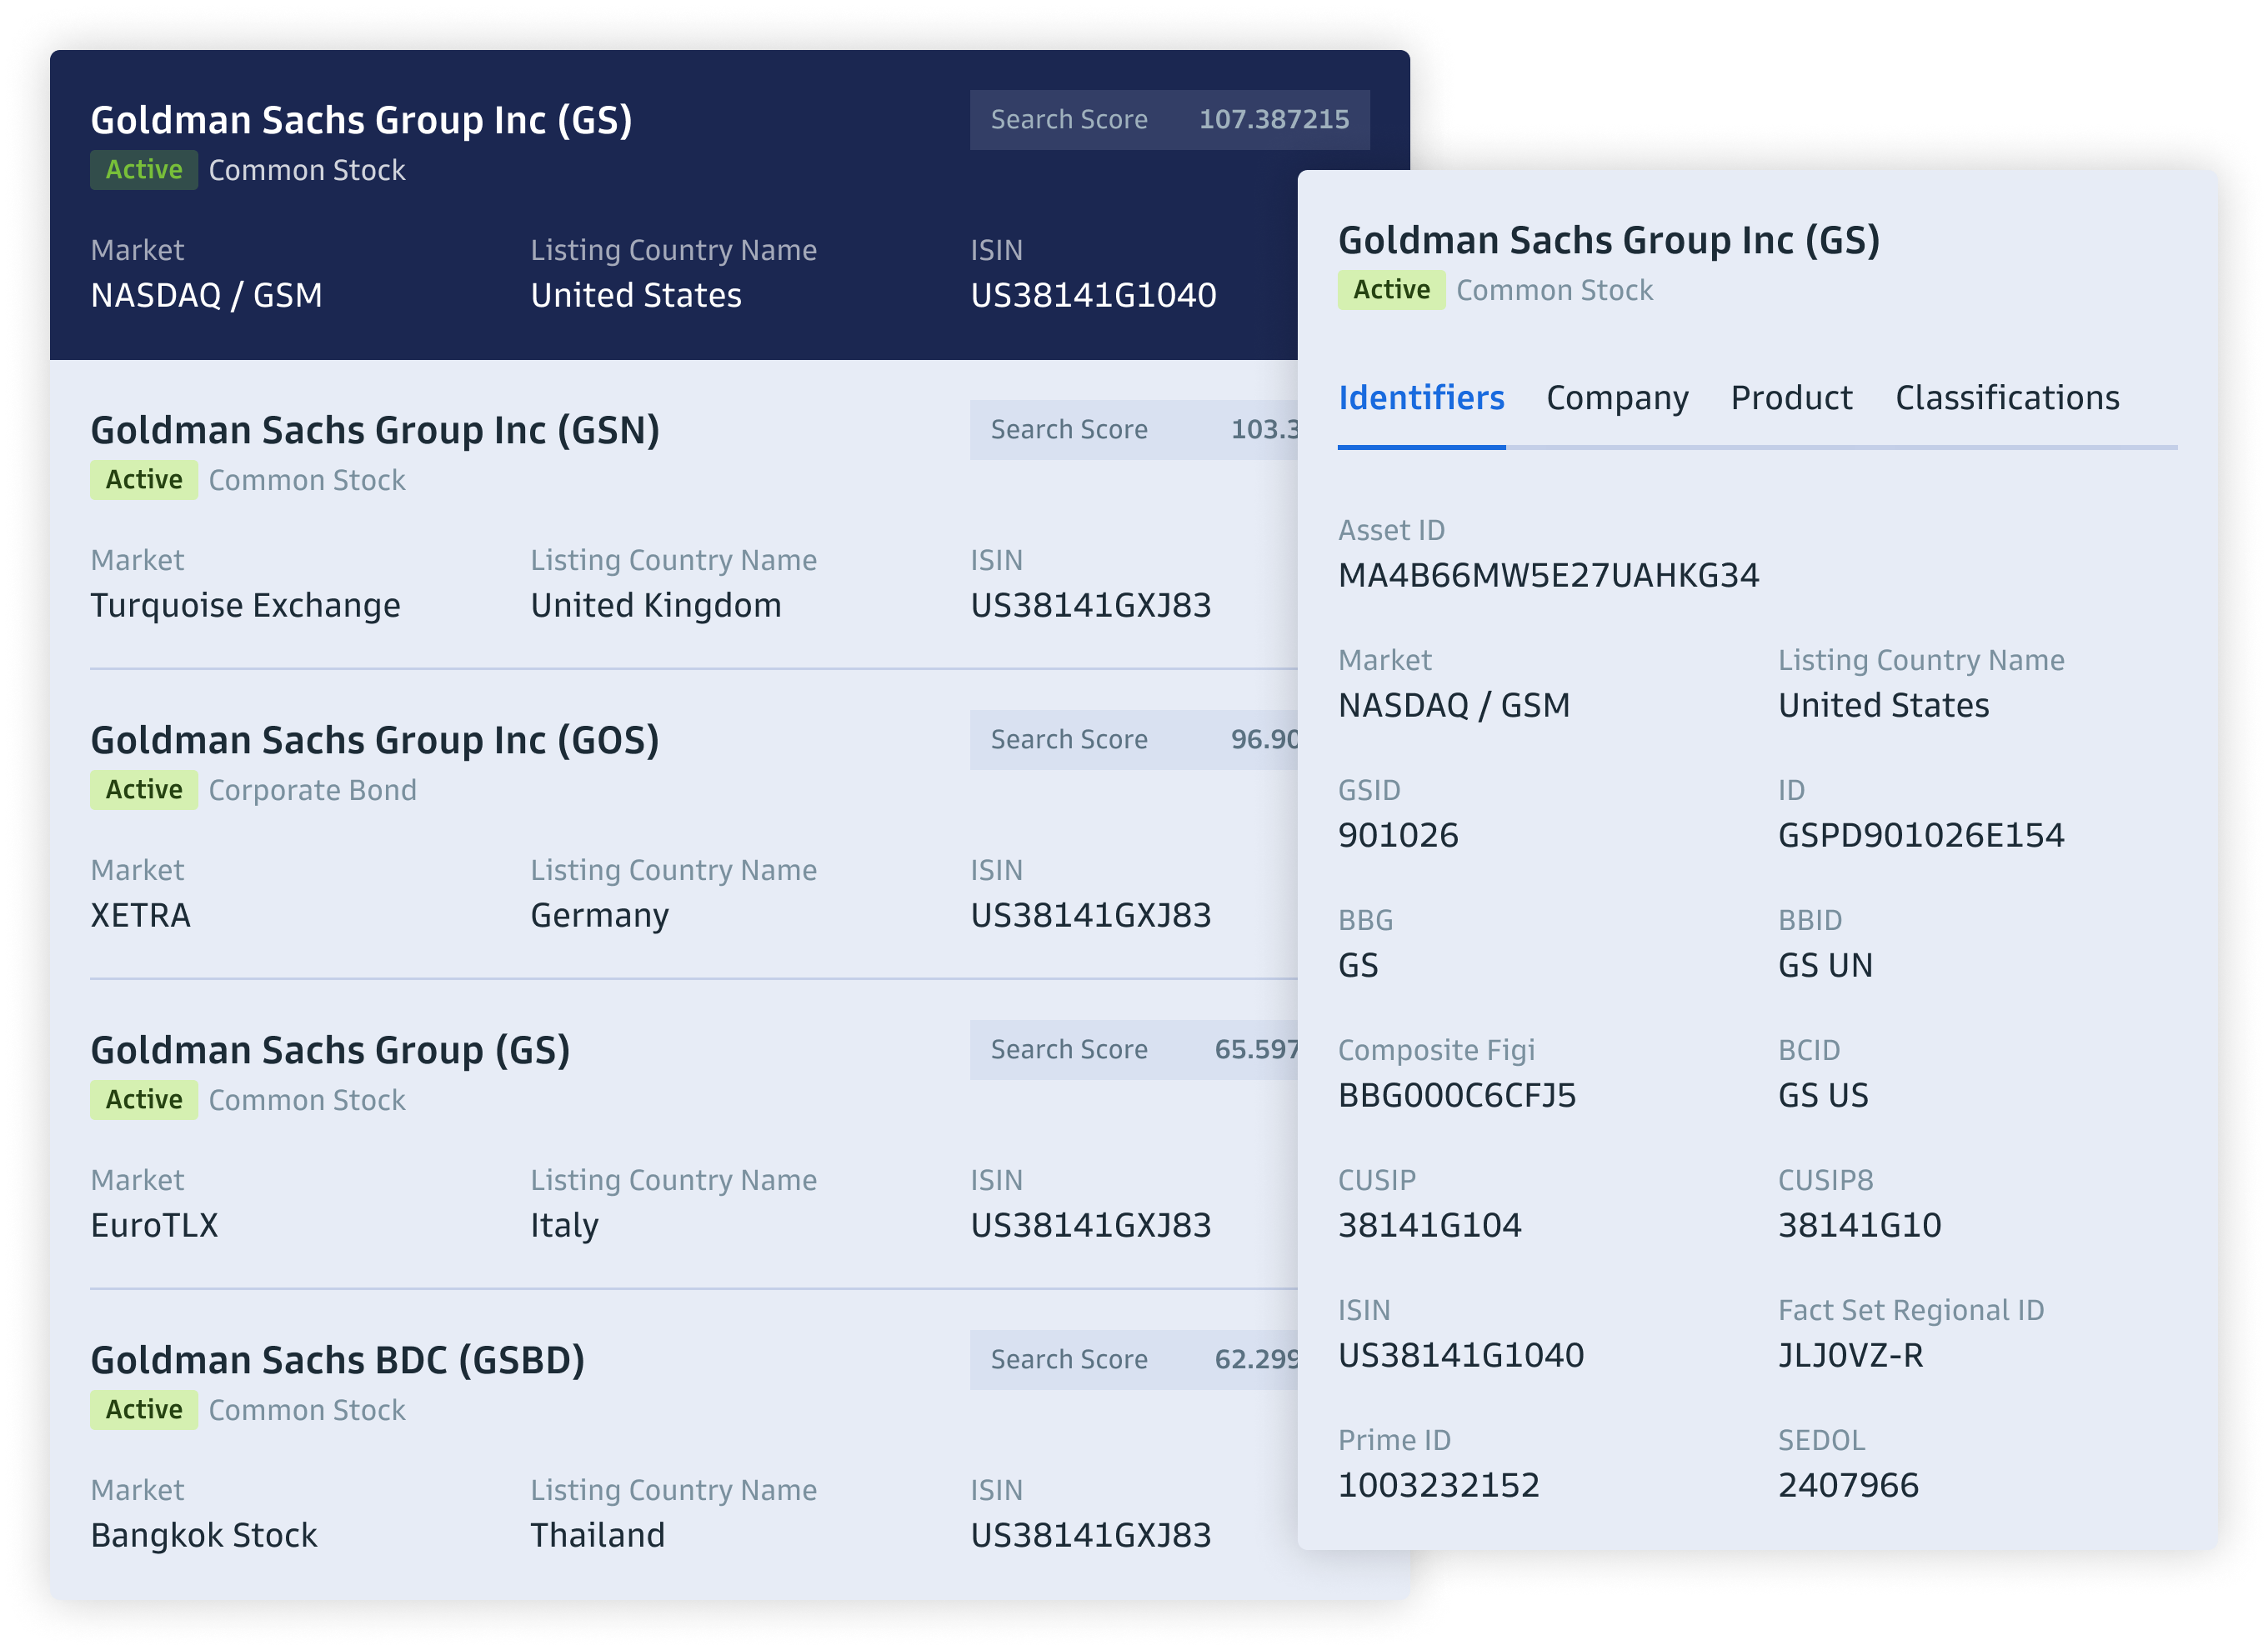Click CUSIP value 38141G104

pos(1430,1226)
